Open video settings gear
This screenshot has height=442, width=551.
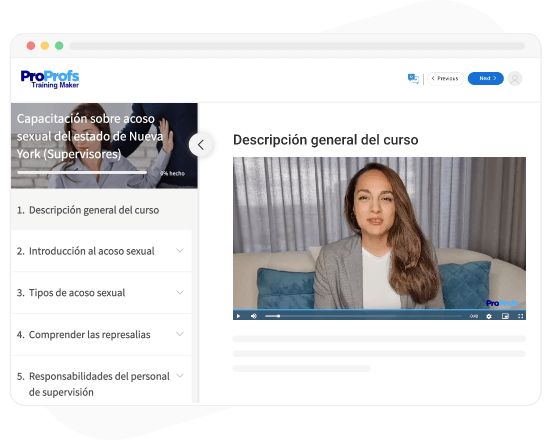pos(489,316)
